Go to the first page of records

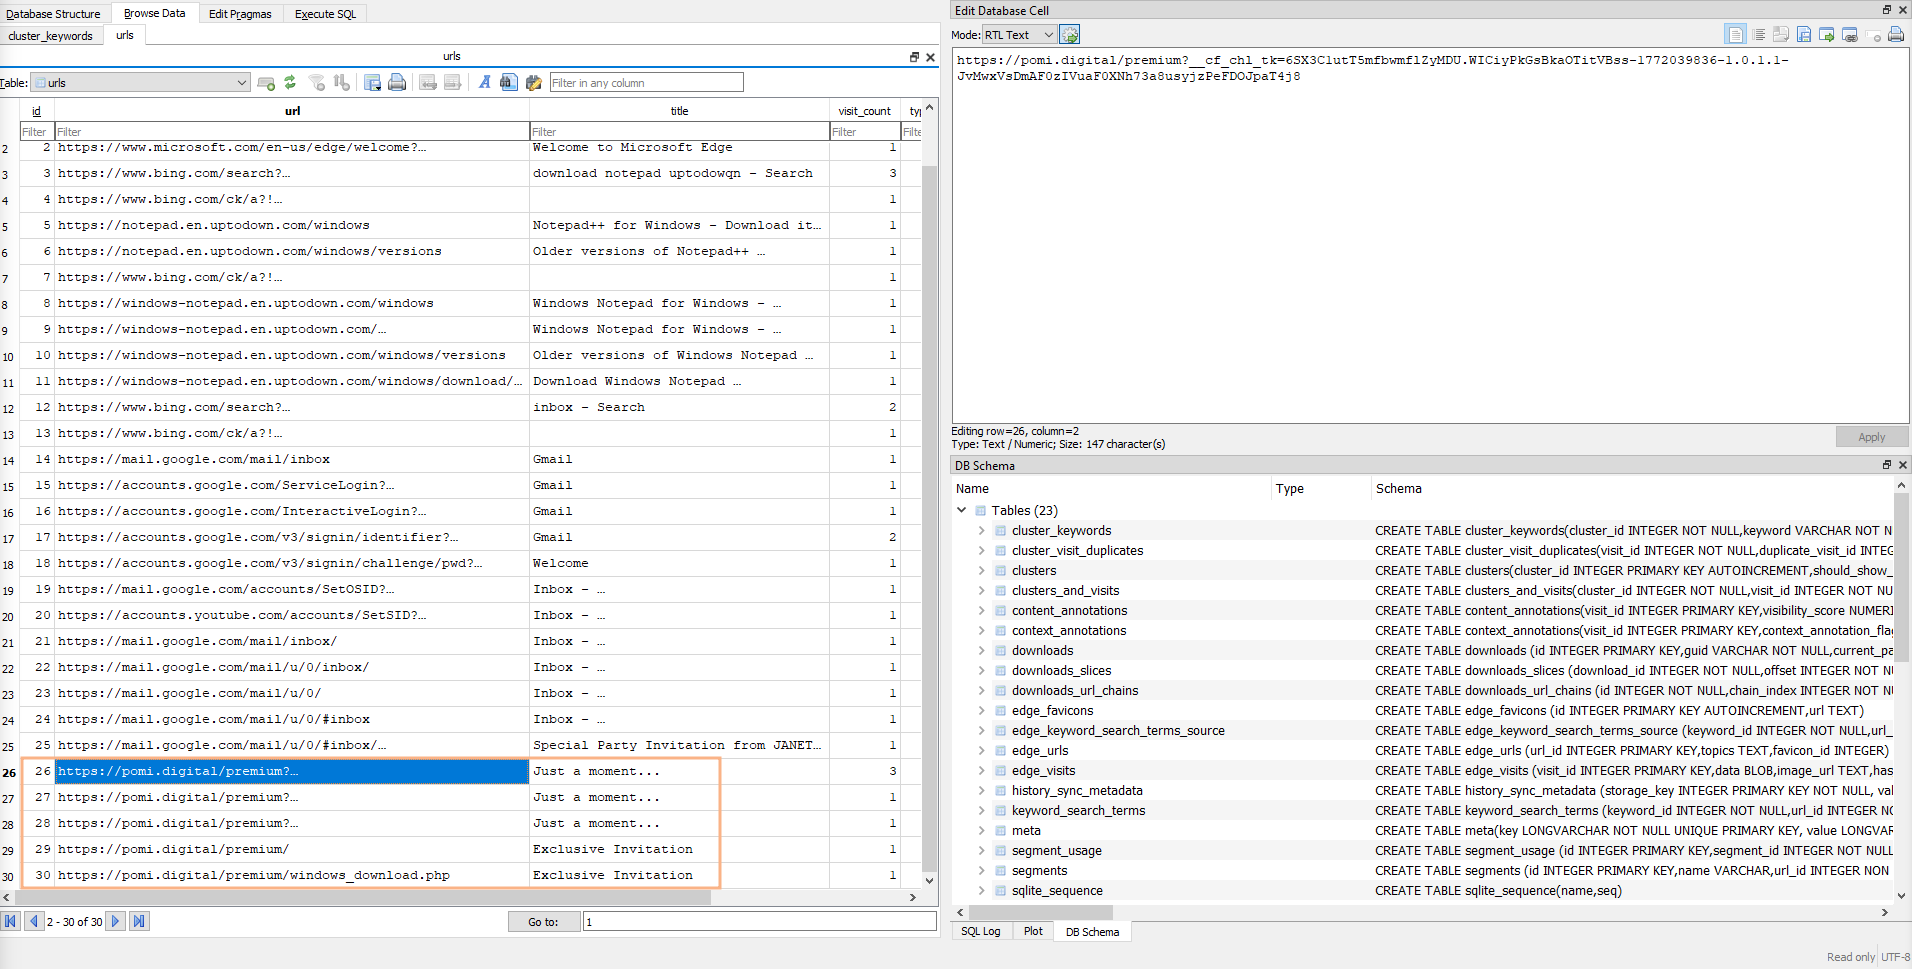[x=11, y=922]
